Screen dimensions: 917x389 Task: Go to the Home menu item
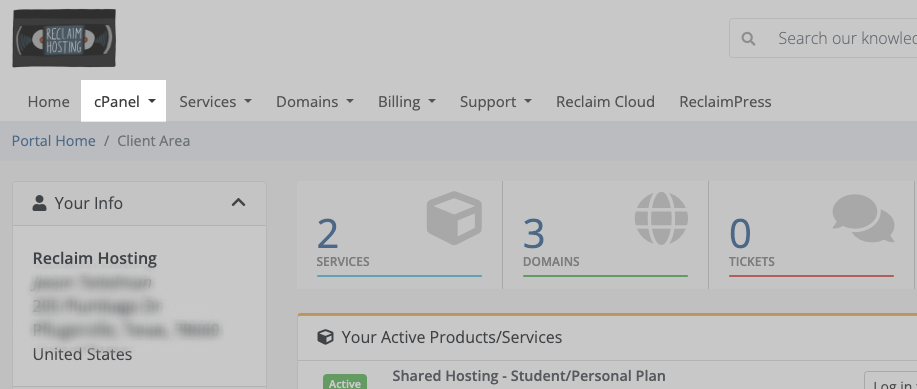pyautogui.click(x=49, y=101)
